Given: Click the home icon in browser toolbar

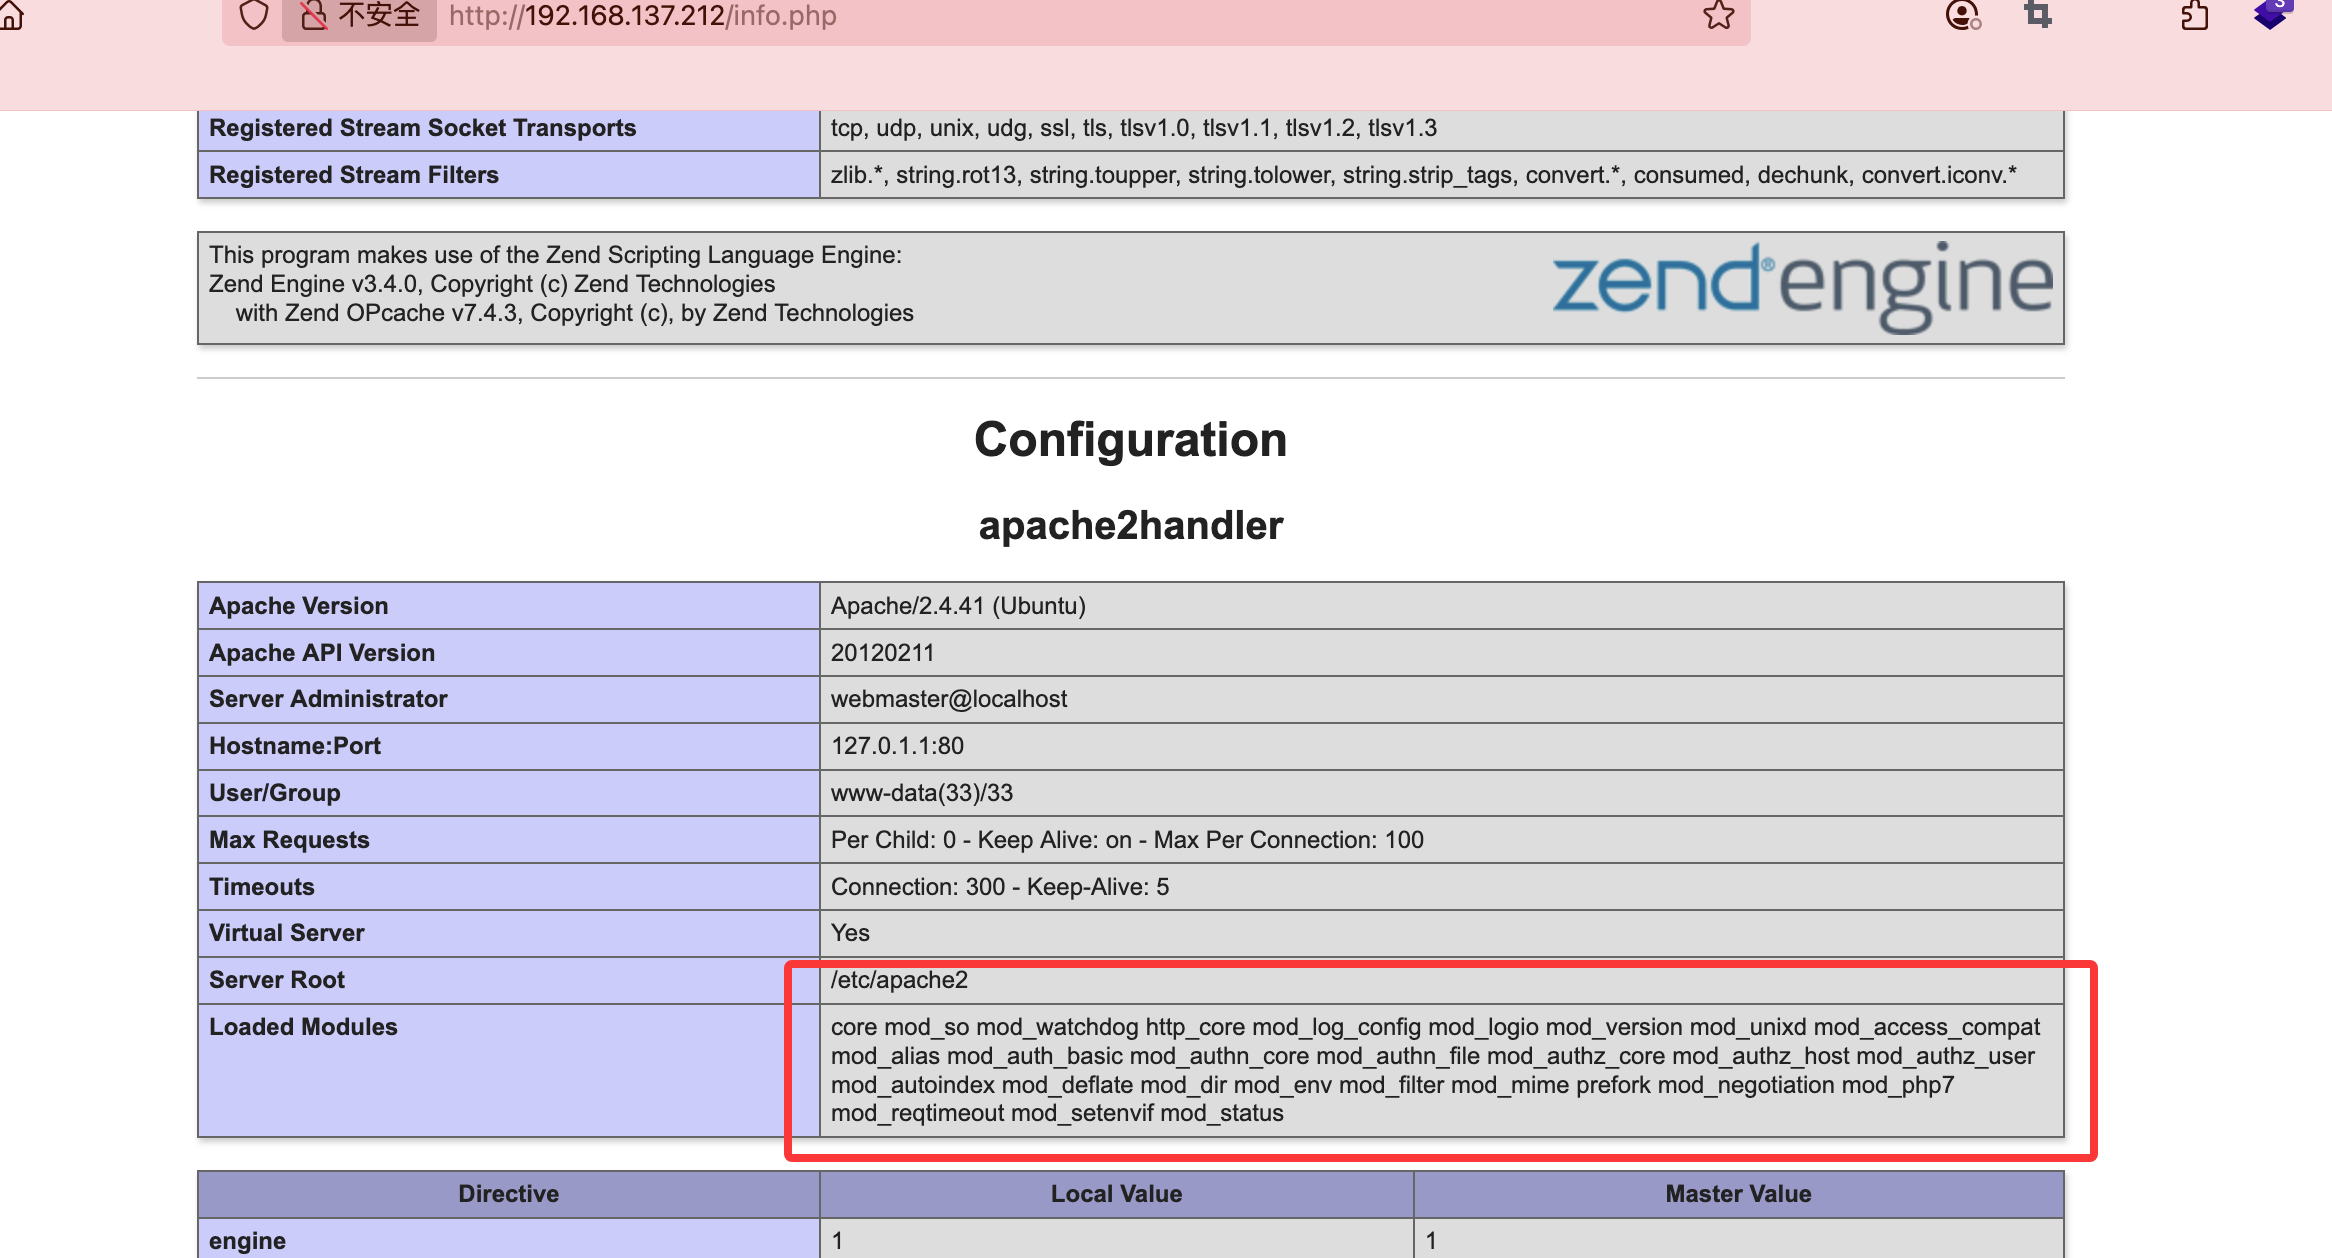Looking at the screenshot, I should (11, 15).
